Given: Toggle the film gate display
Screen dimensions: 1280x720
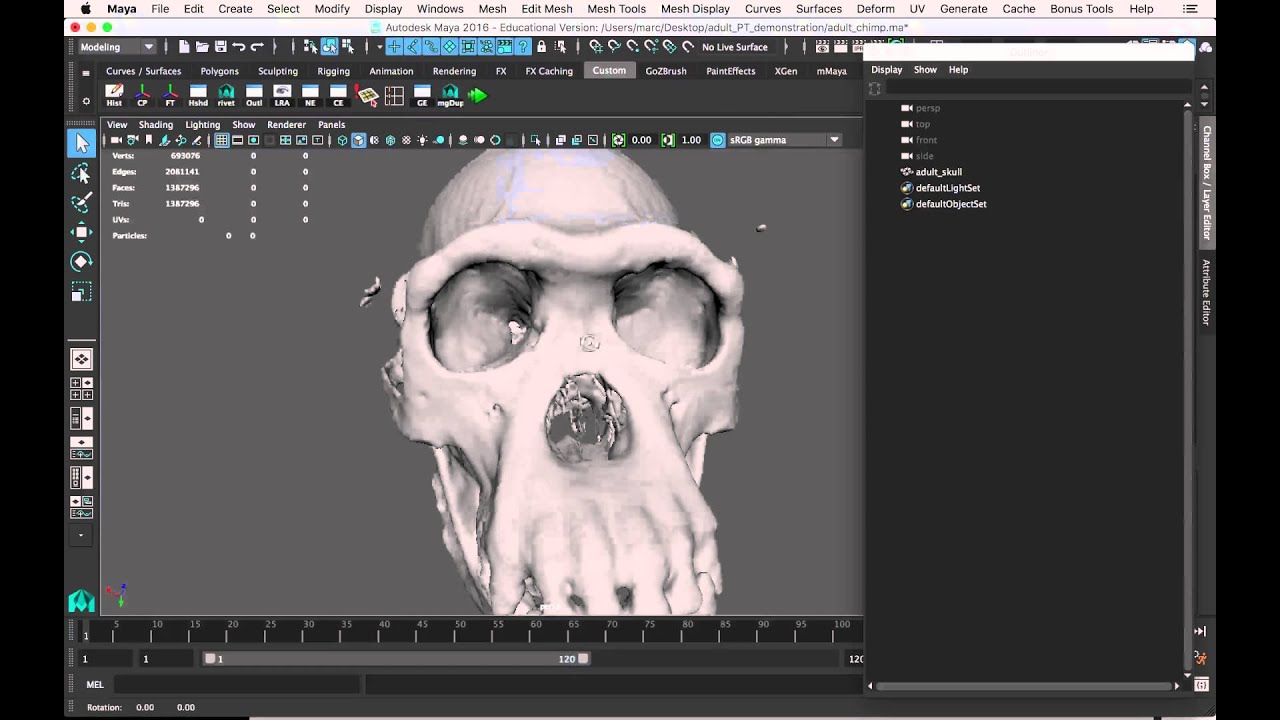Looking at the screenshot, I should pyautogui.click(x=238, y=140).
